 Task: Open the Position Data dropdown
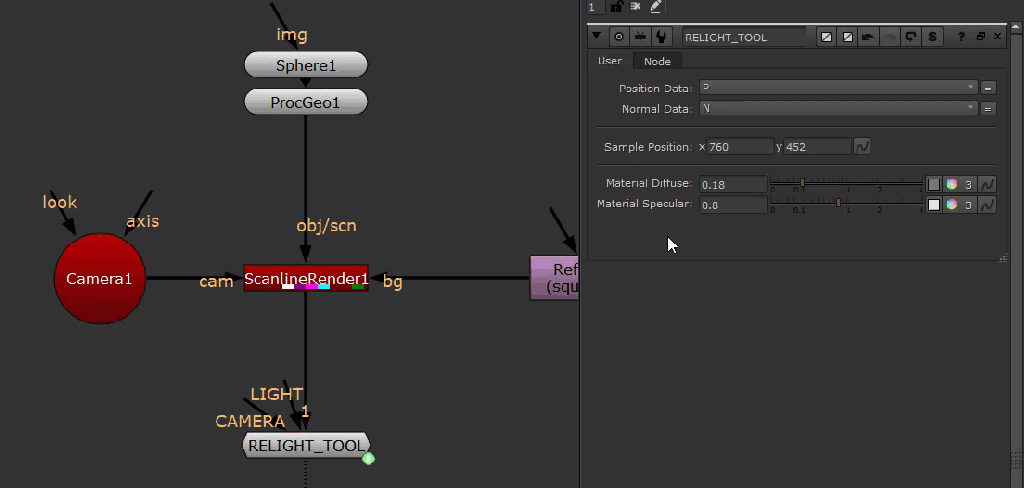[x=837, y=88]
